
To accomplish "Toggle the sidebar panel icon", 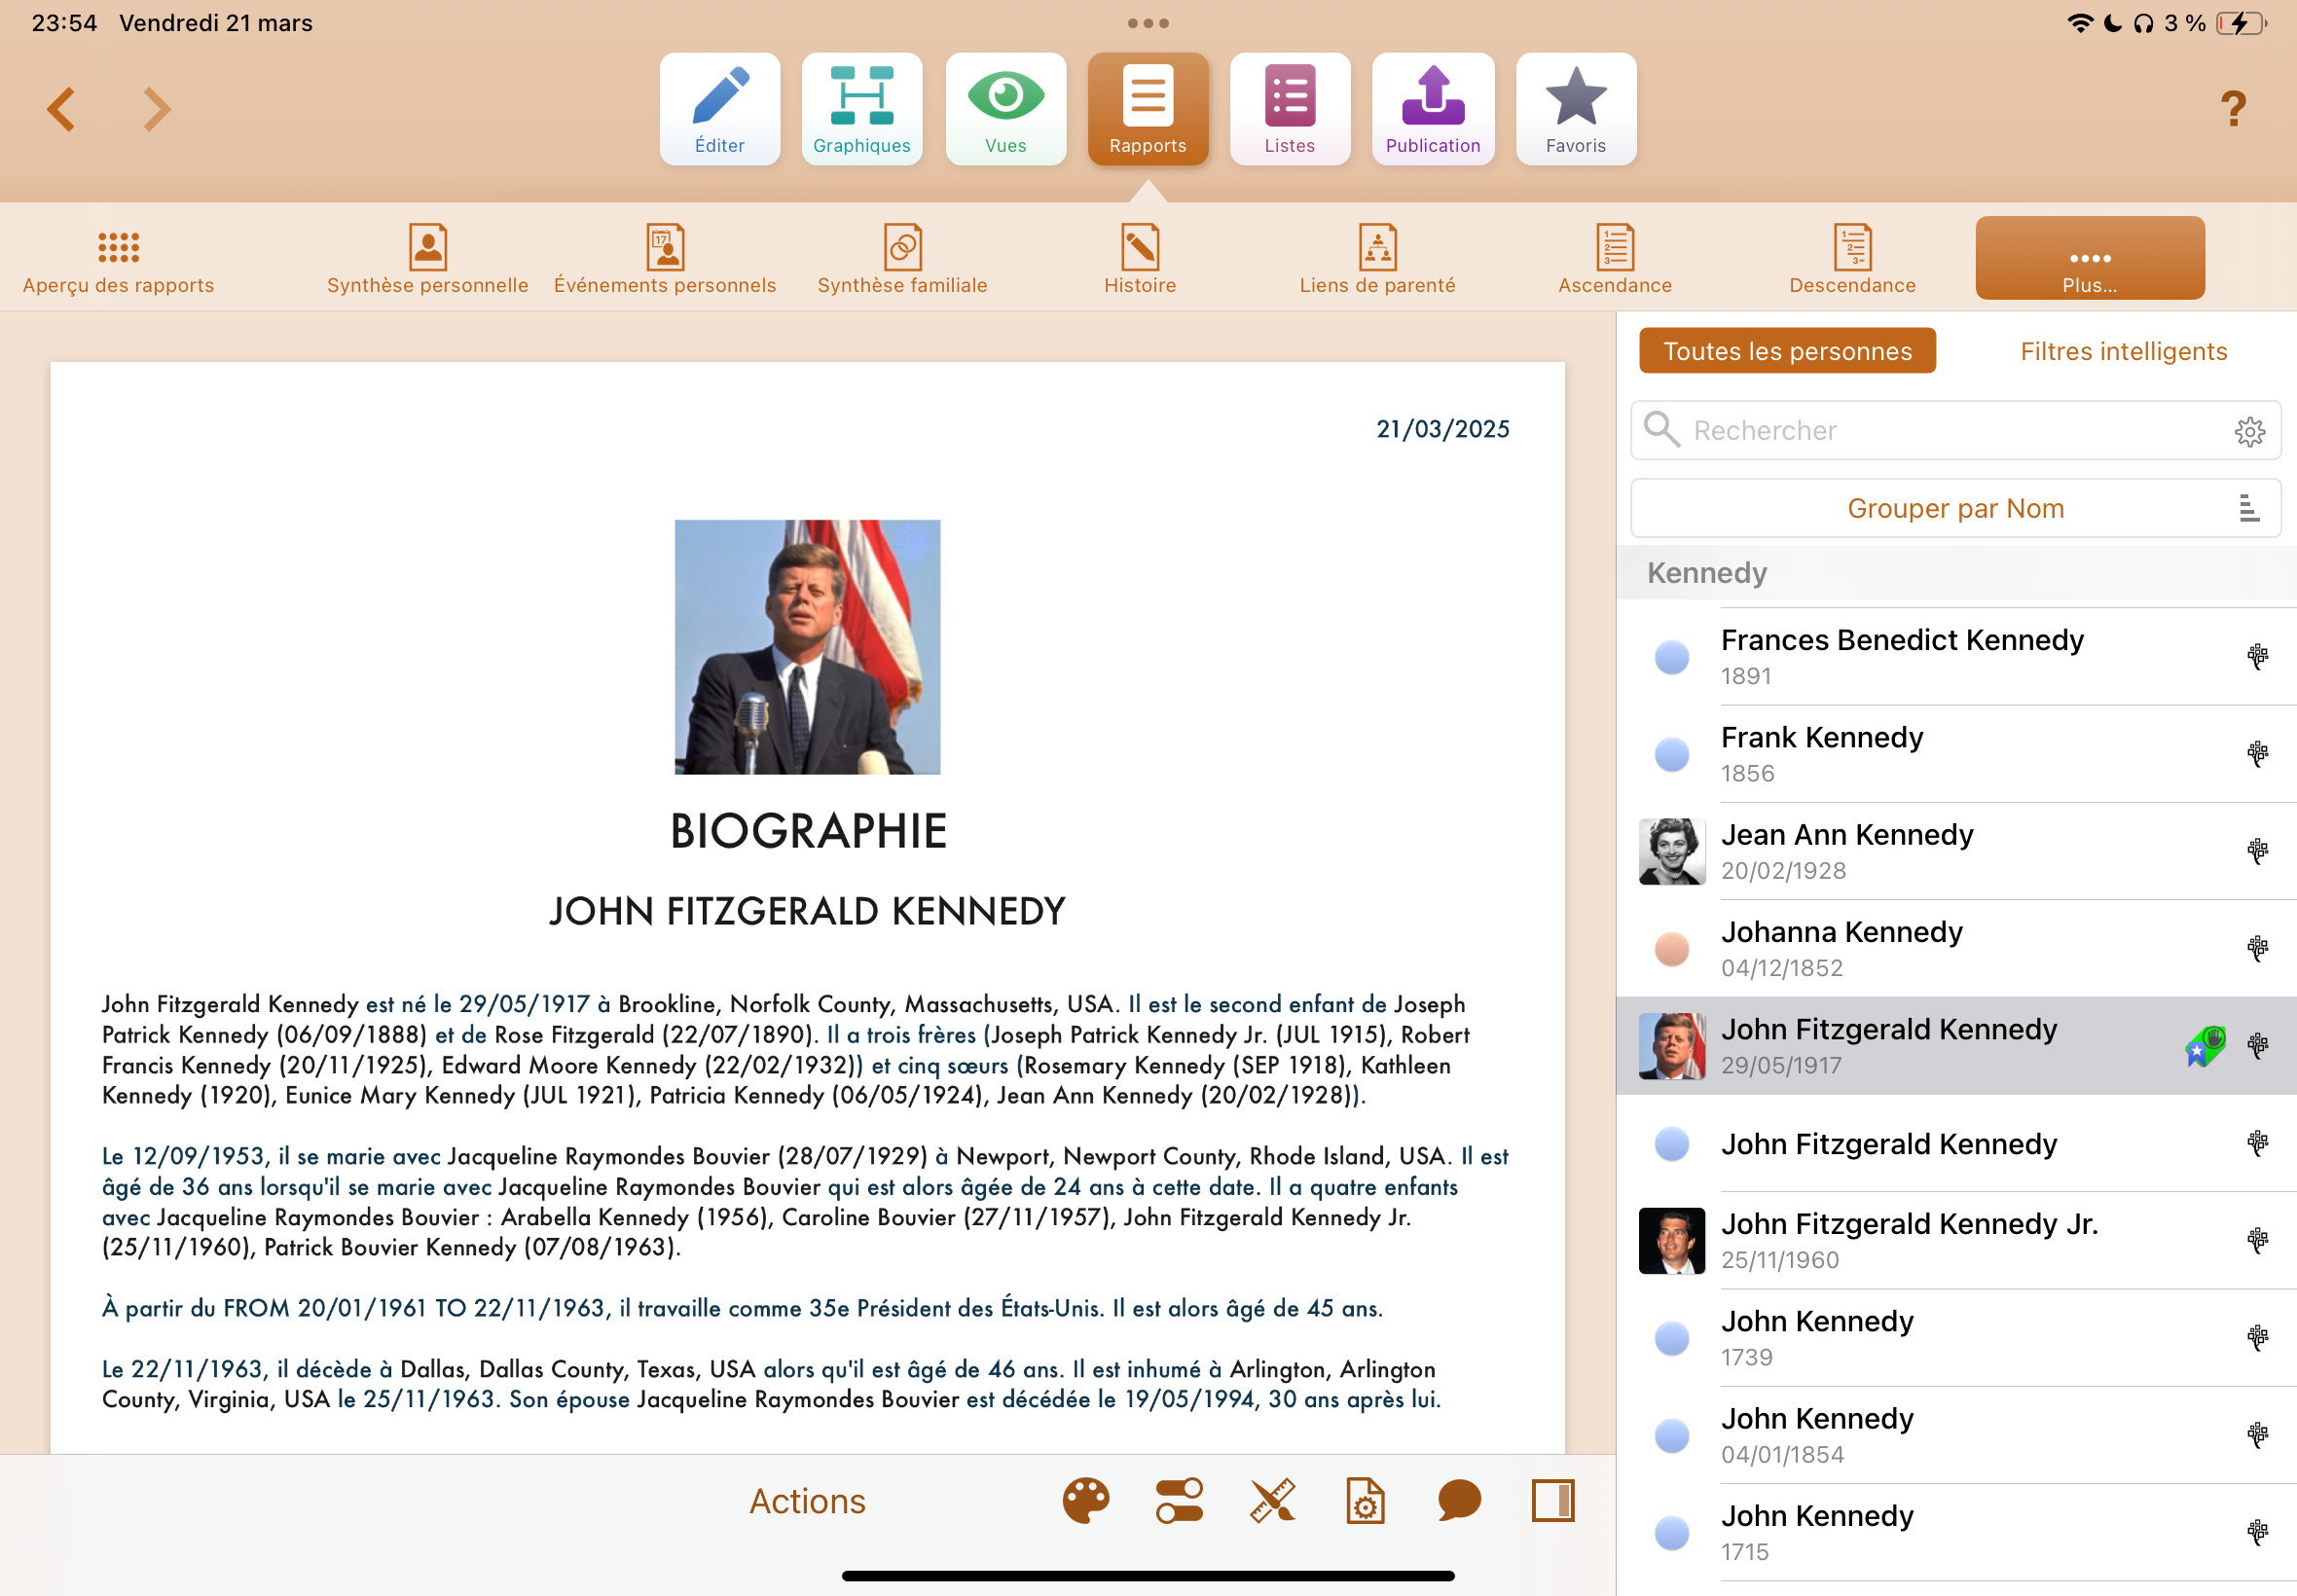I will click(x=1552, y=1501).
